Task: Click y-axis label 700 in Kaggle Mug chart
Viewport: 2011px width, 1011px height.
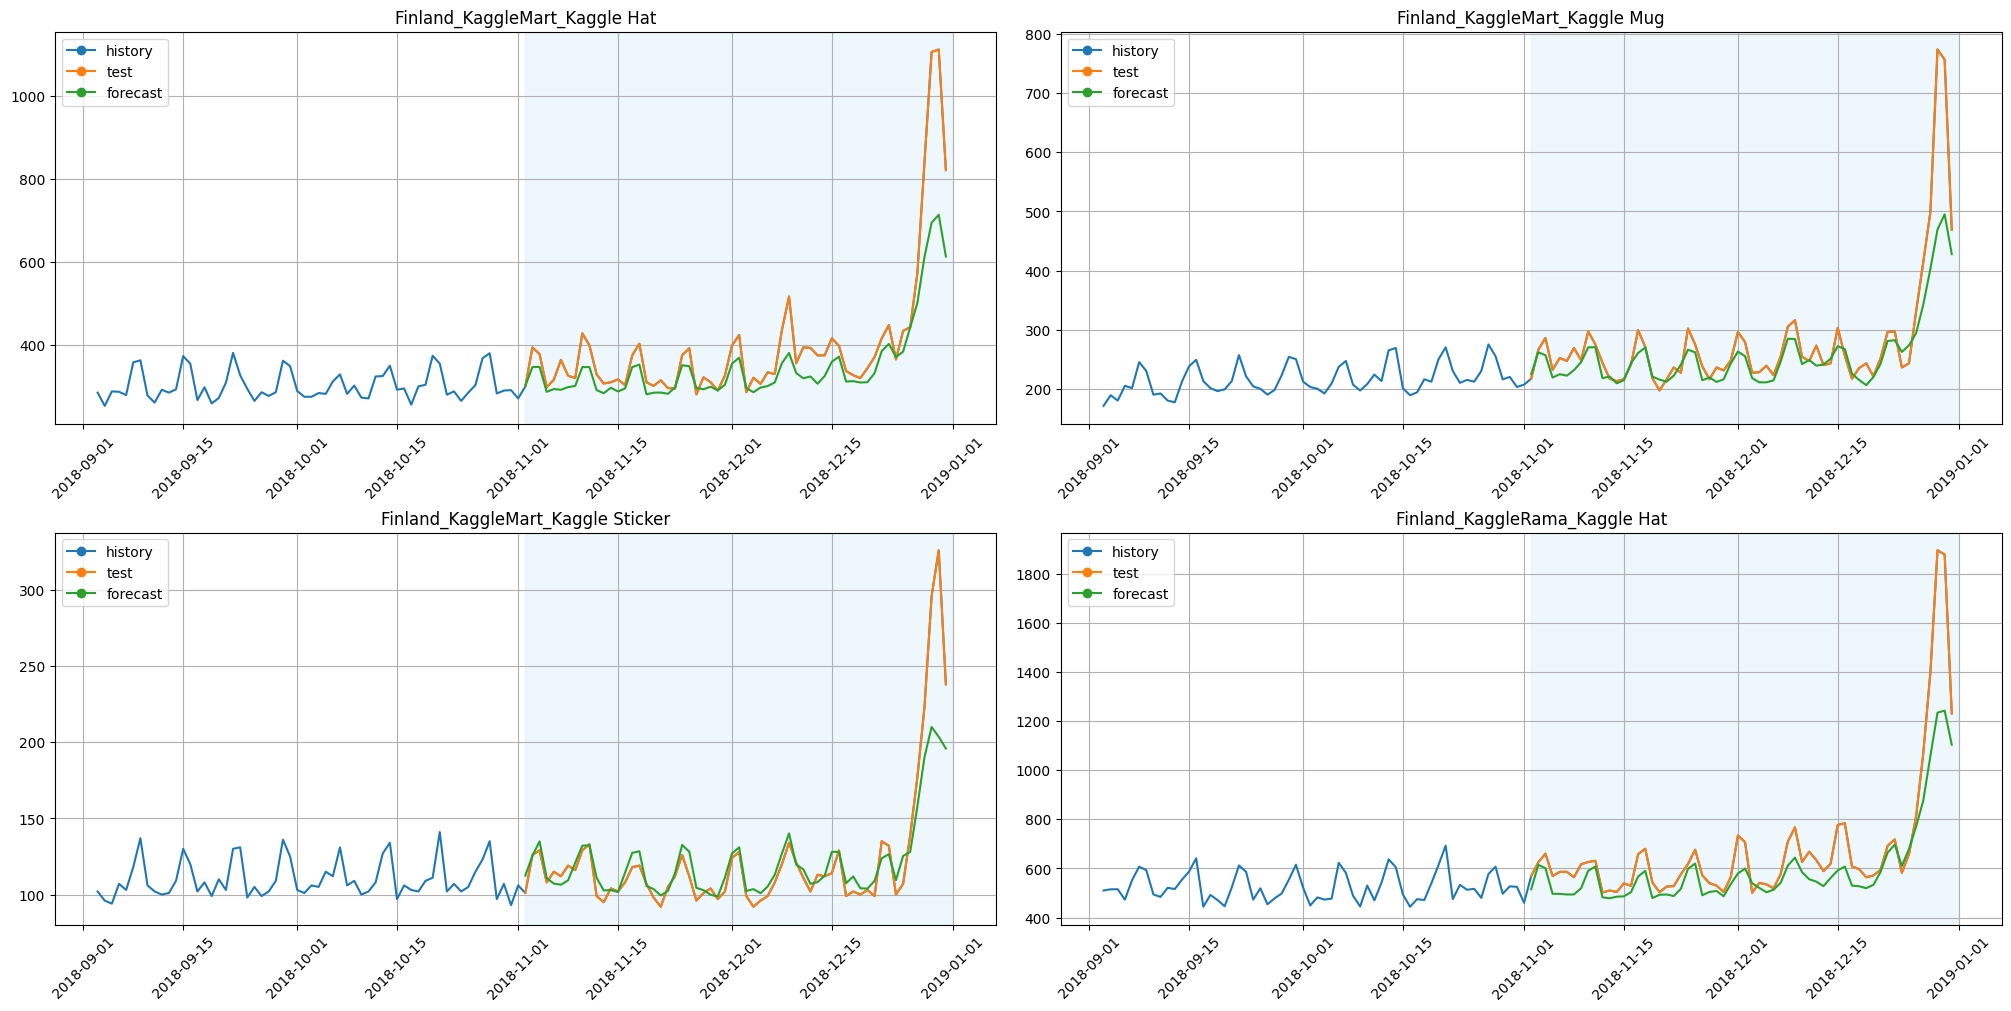Action: pyautogui.click(x=1040, y=94)
